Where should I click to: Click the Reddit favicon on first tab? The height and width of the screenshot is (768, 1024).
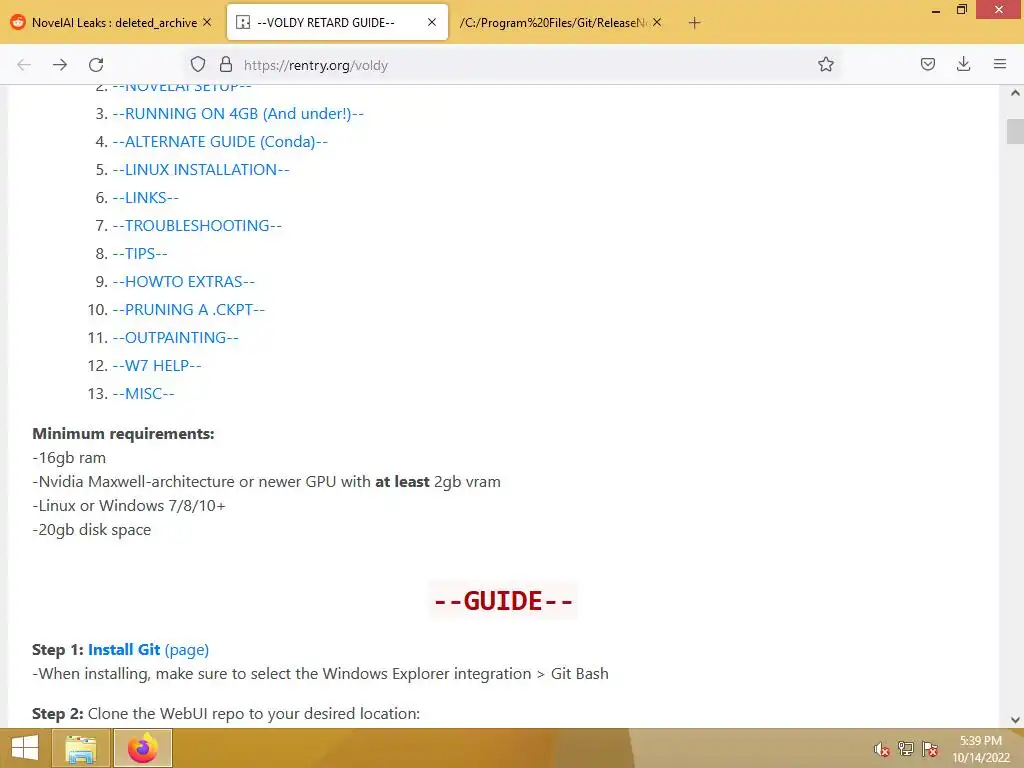click(18, 22)
